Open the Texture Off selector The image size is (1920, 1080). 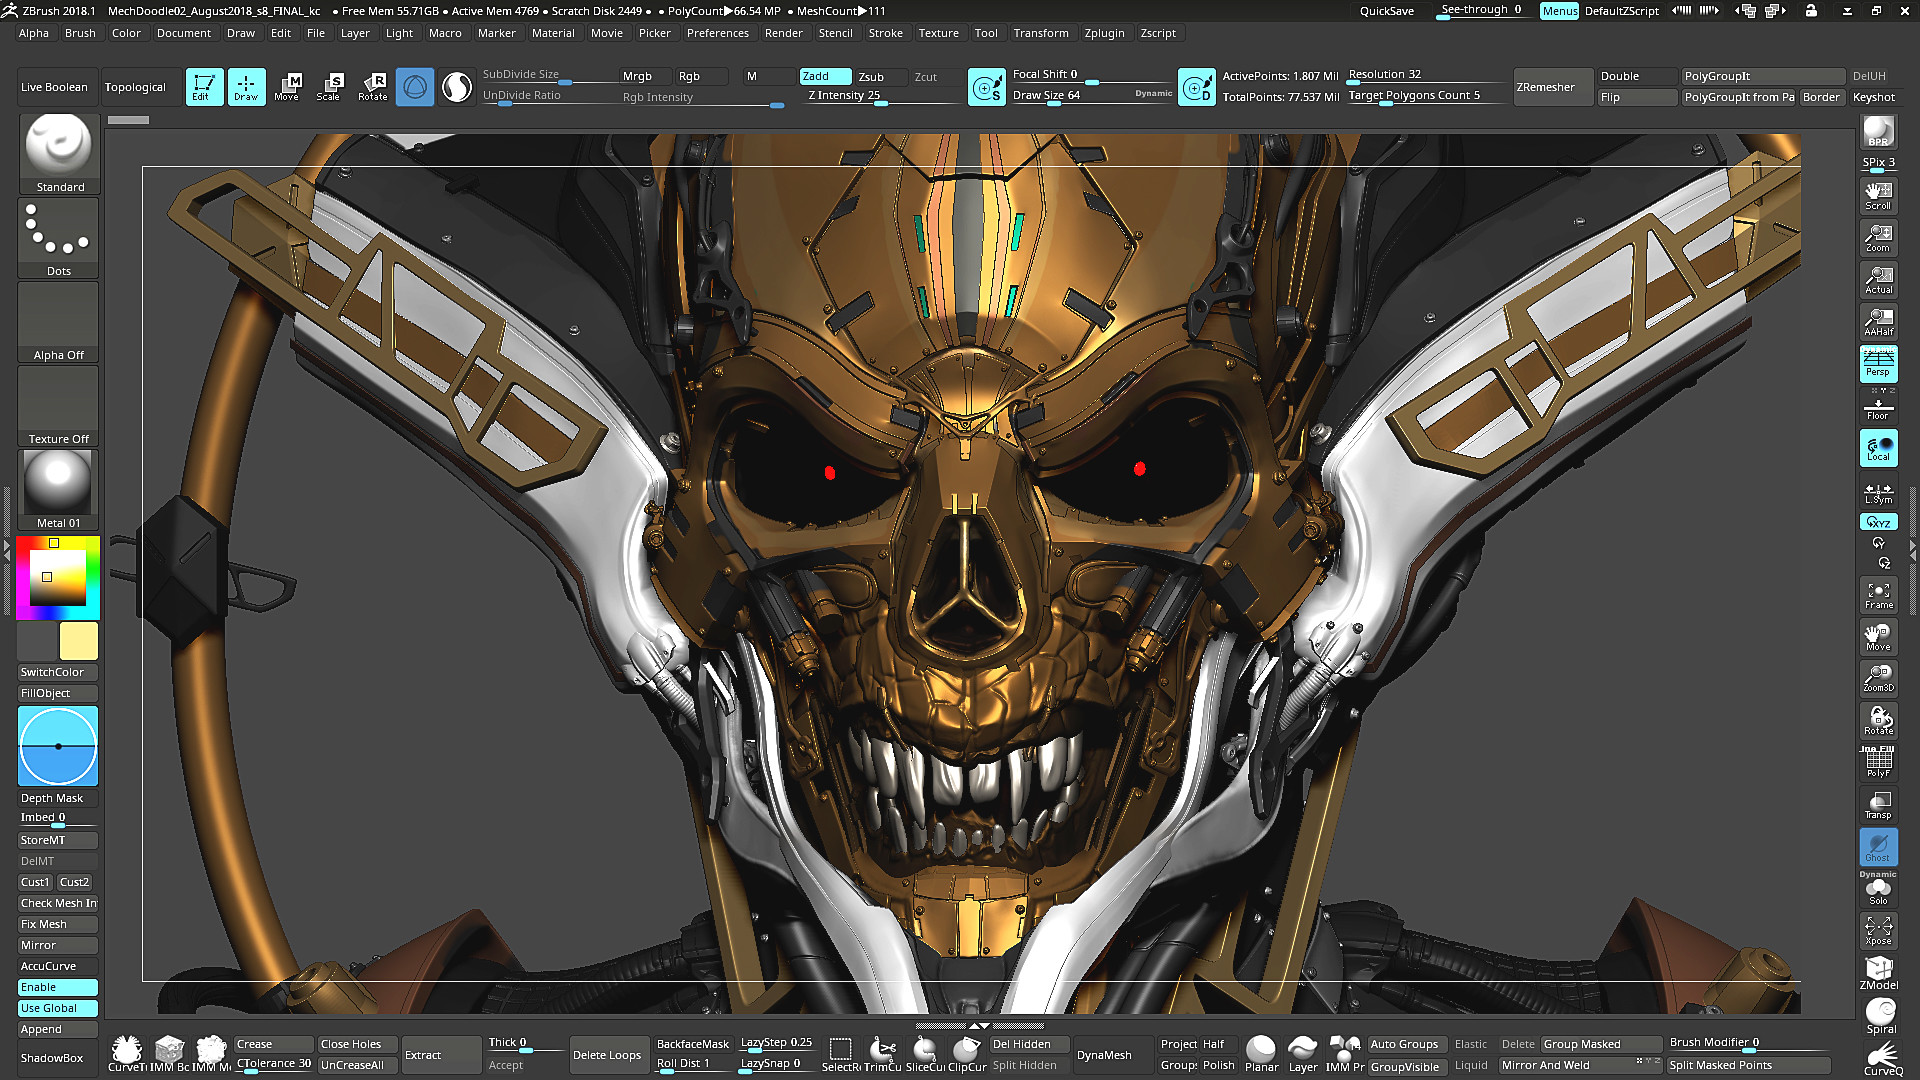click(59, 406)
